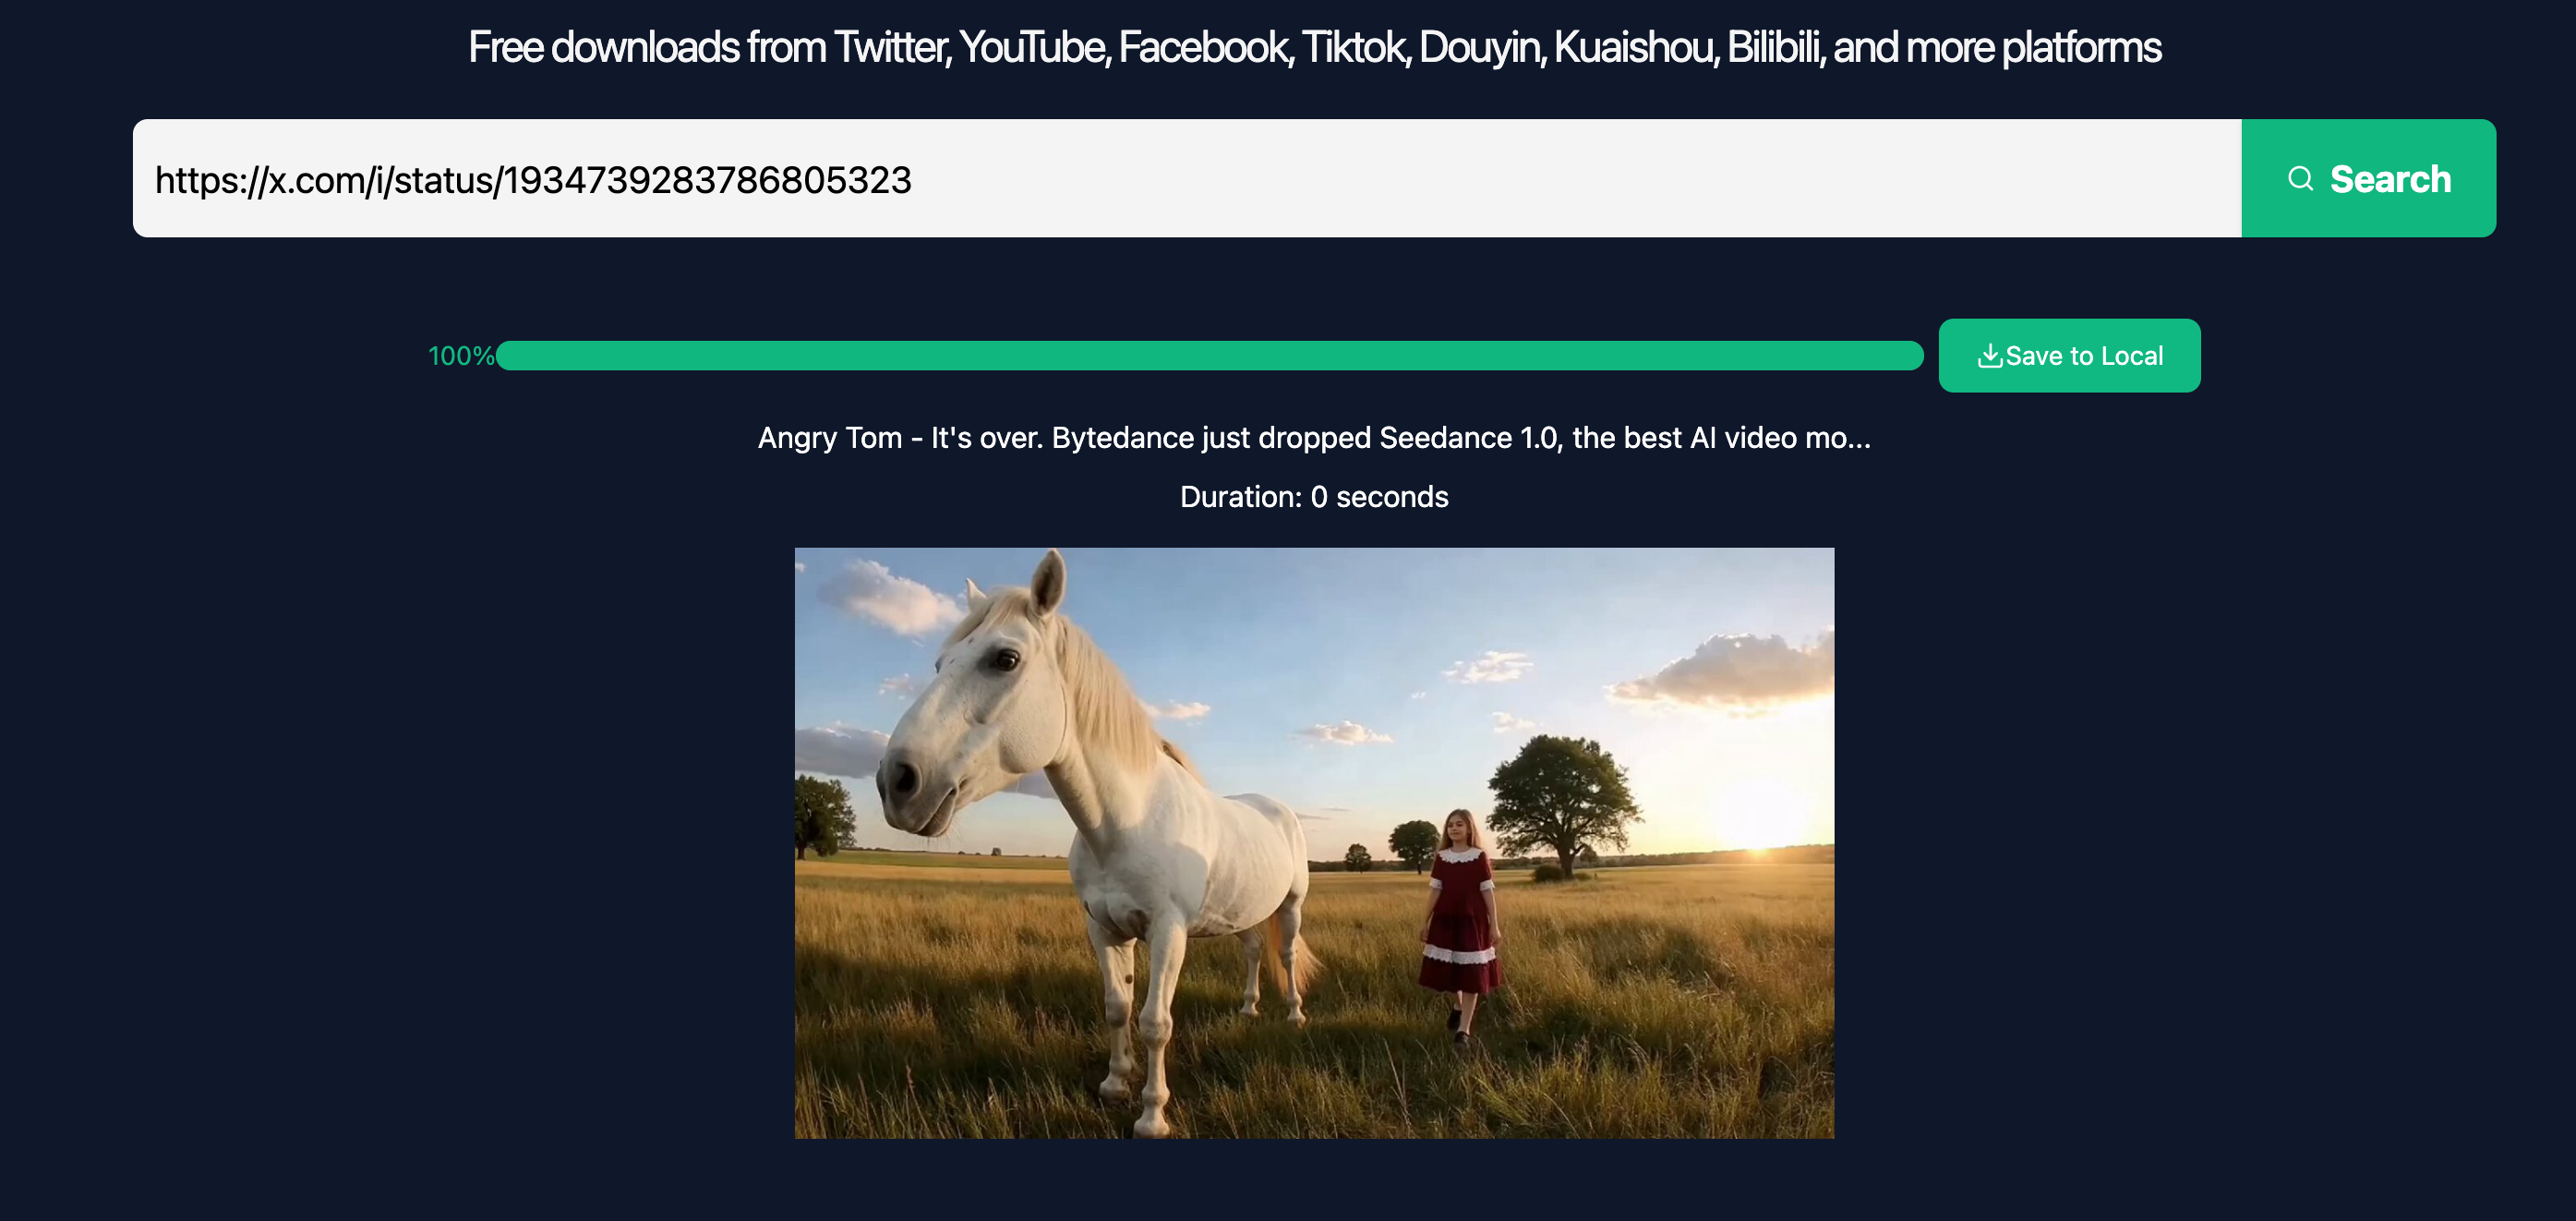
Task: Click the Duration: 0 seconds text
Action: tap(1314, 497)
